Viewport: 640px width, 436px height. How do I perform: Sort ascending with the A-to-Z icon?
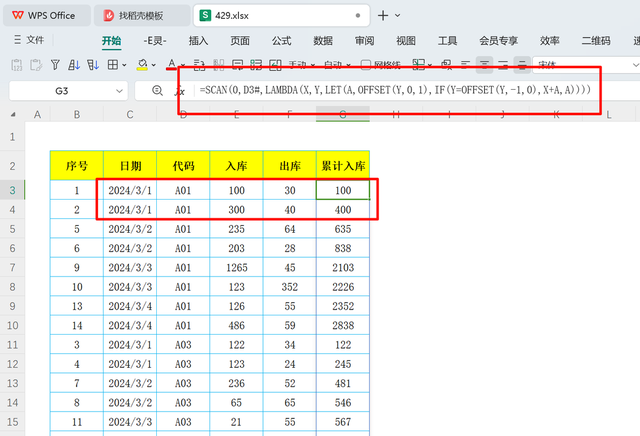(74, 65)
